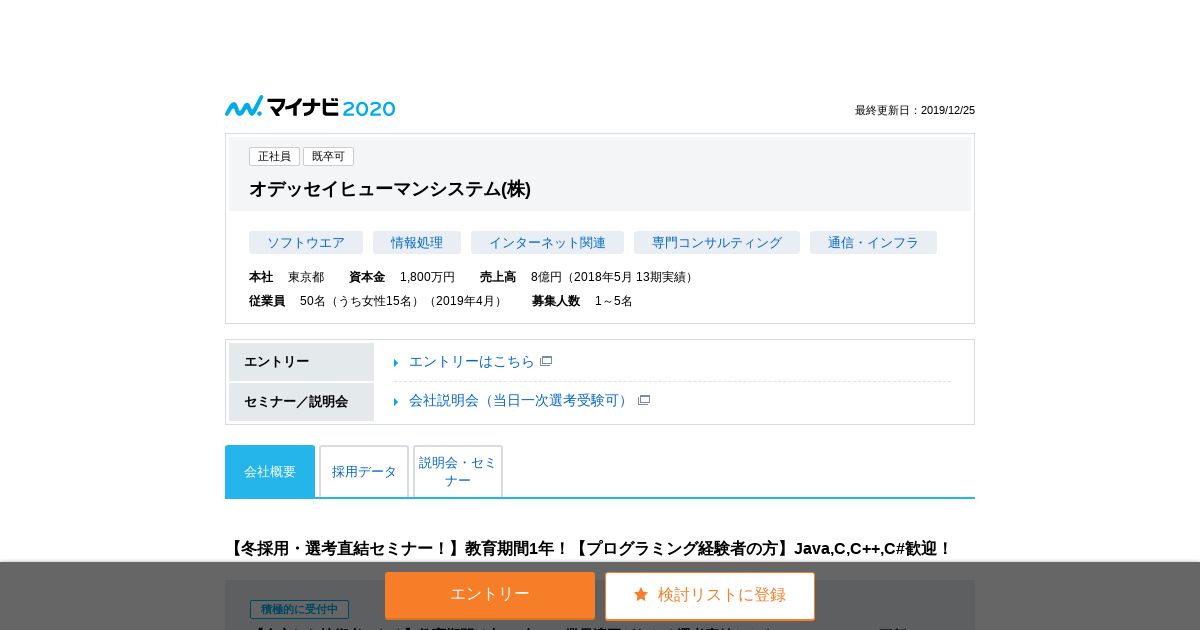Click the 正社員 label badge
The image size is (1200, 630).
click(x=274, y=156)
